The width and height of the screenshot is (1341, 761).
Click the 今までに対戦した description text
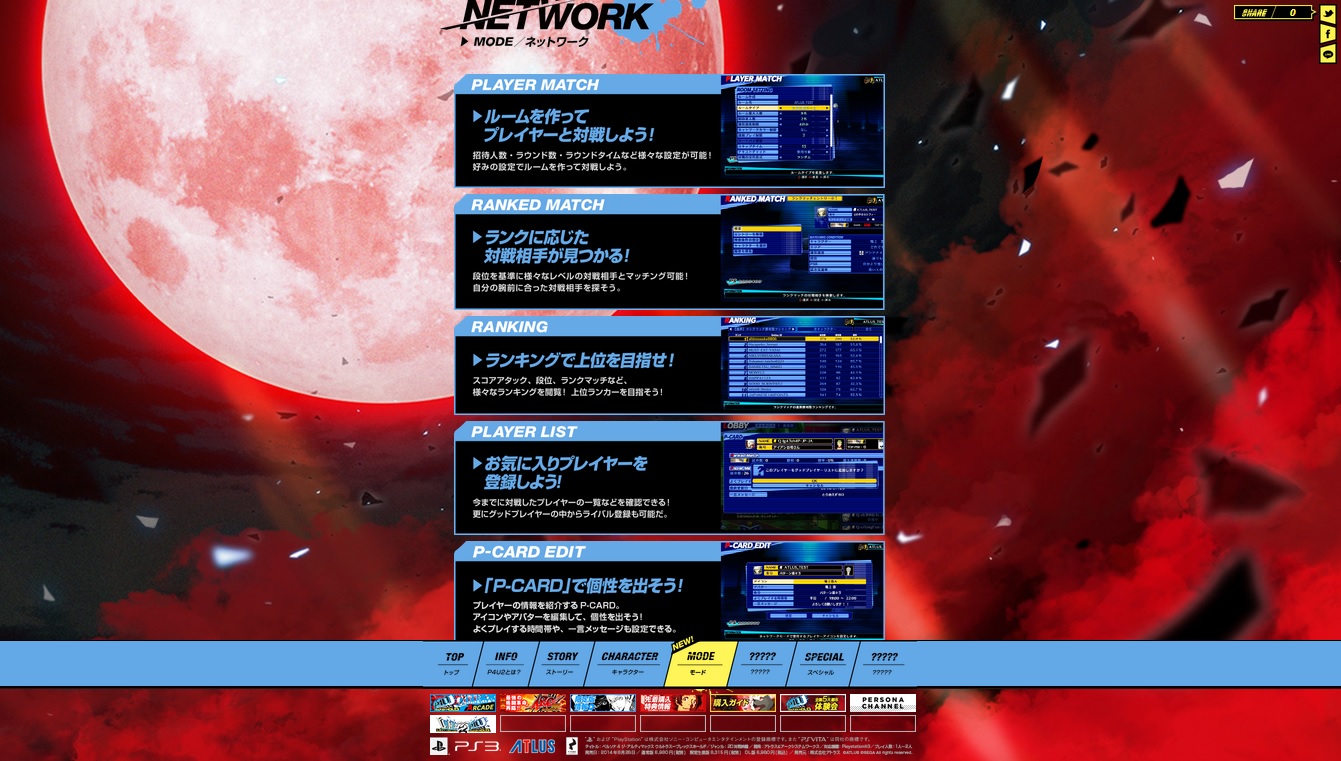pos(571,508)
